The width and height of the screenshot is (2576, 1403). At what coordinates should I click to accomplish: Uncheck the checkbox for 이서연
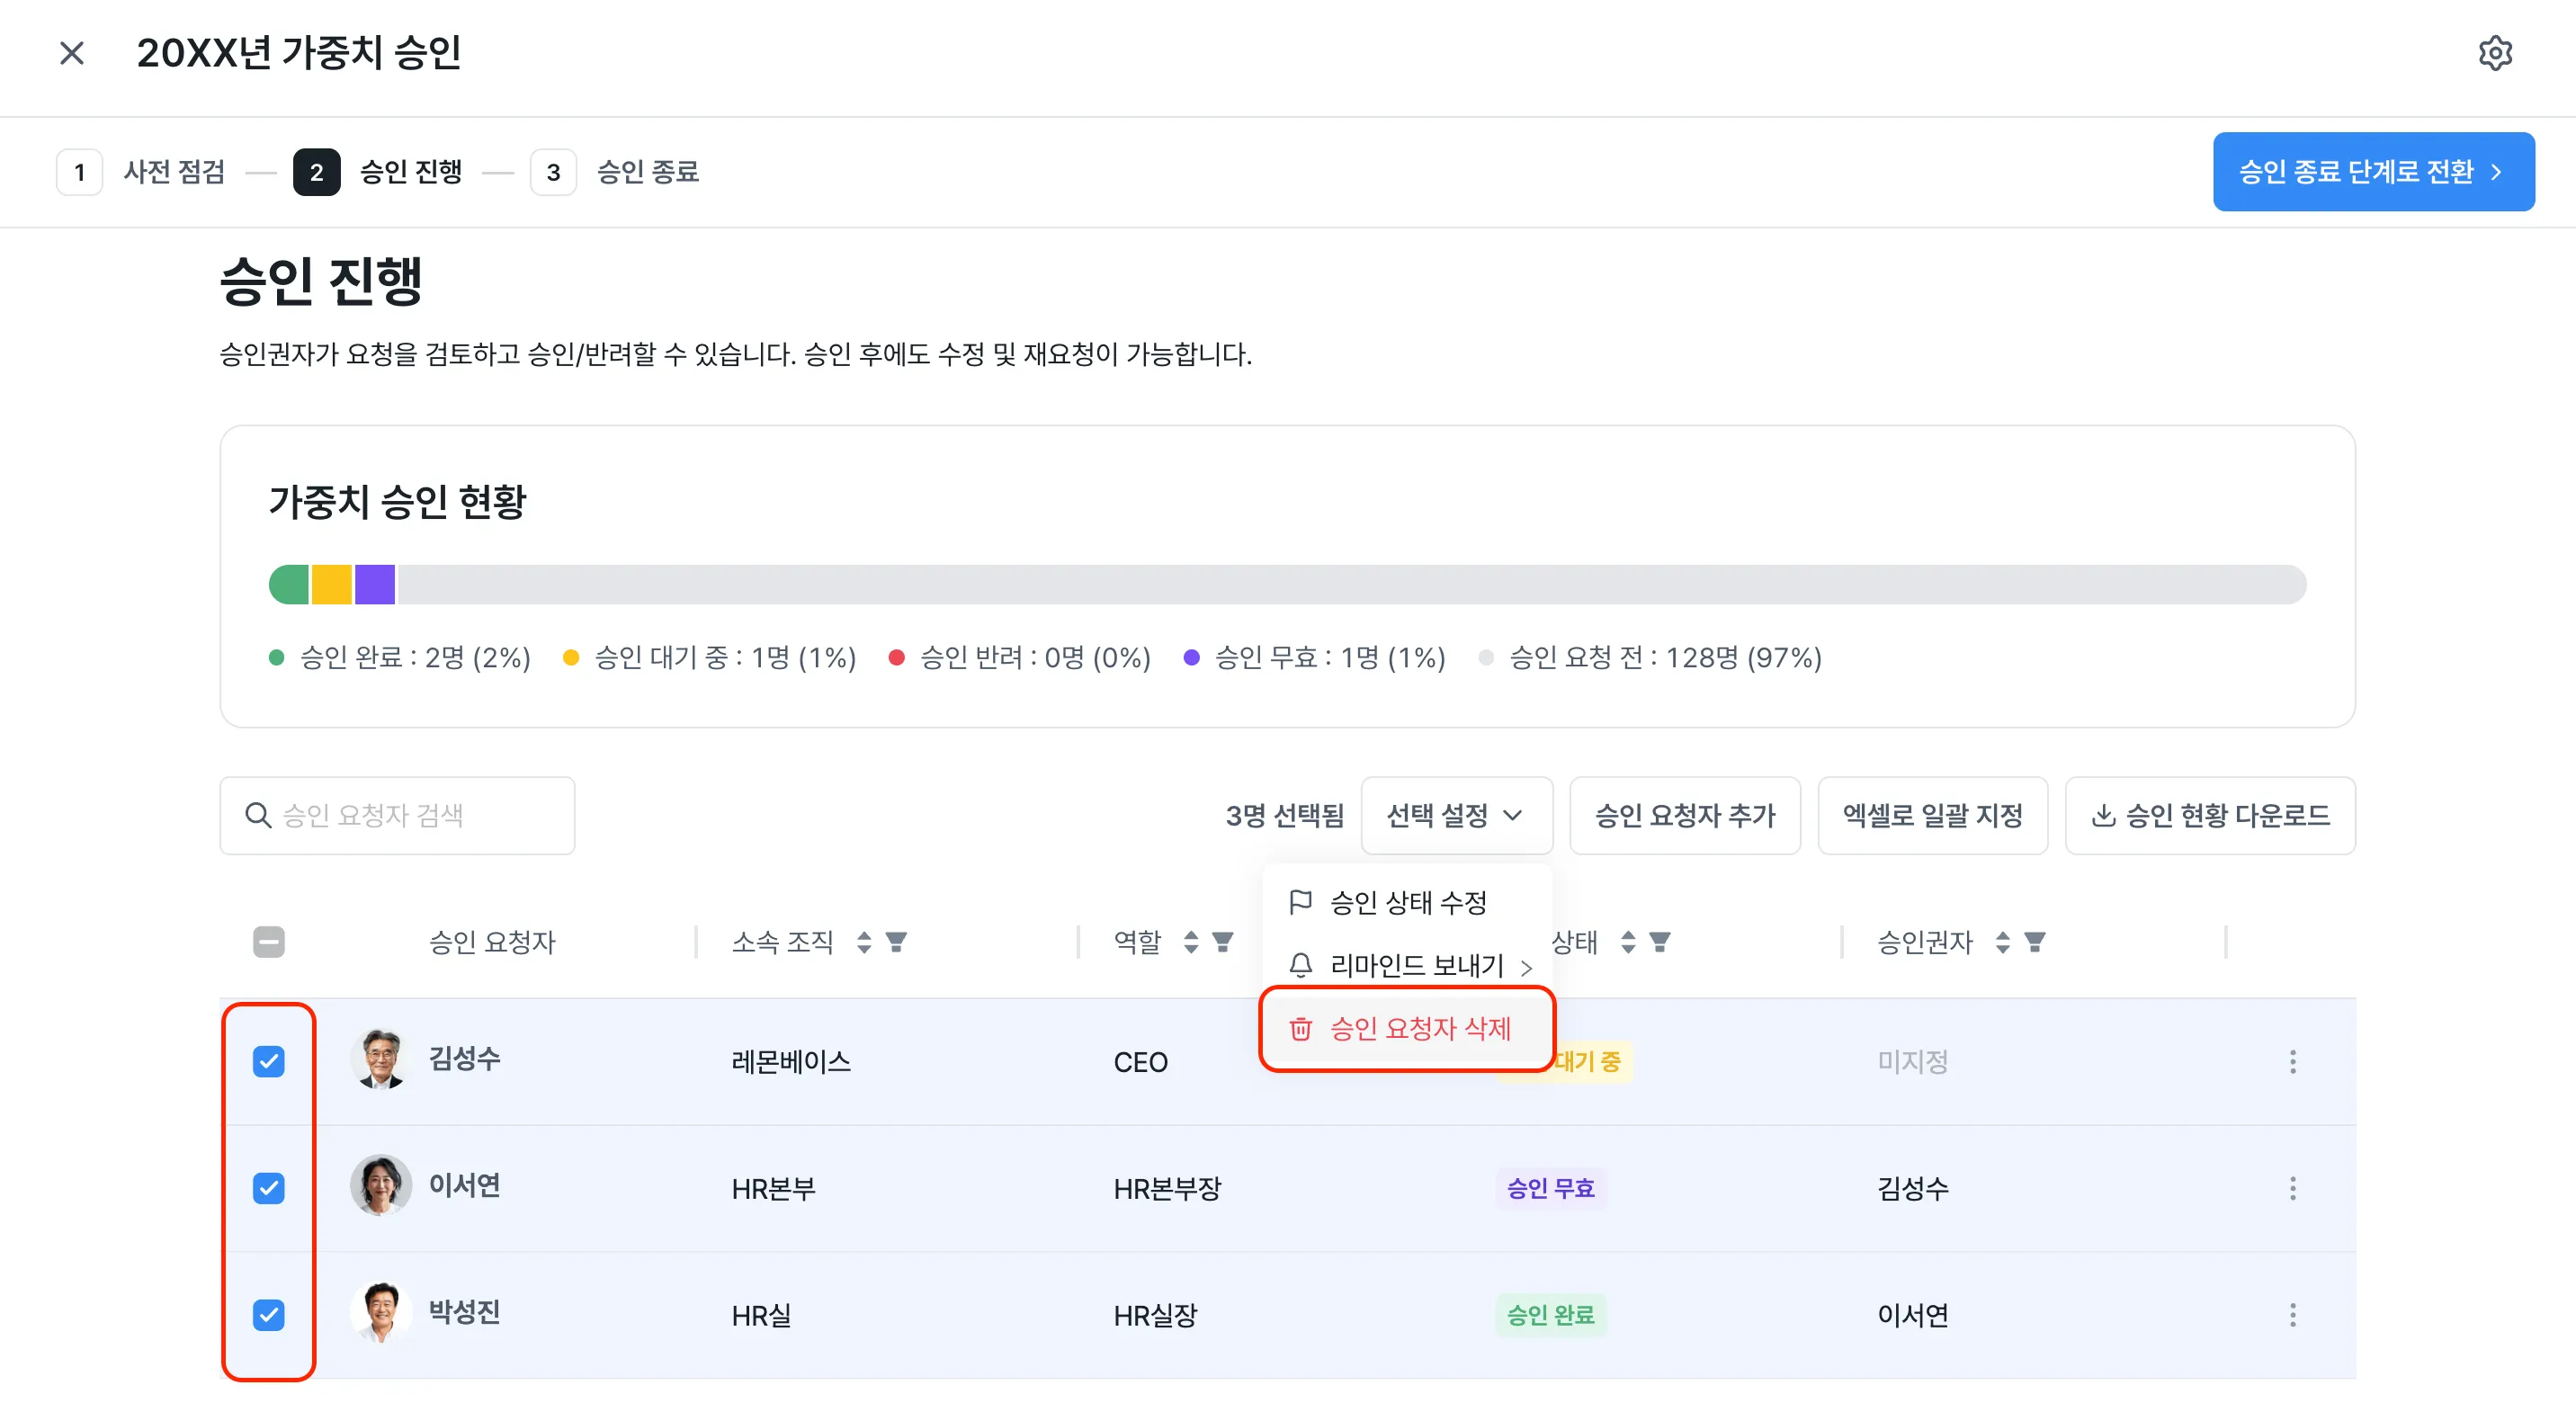coord(268,1189)
